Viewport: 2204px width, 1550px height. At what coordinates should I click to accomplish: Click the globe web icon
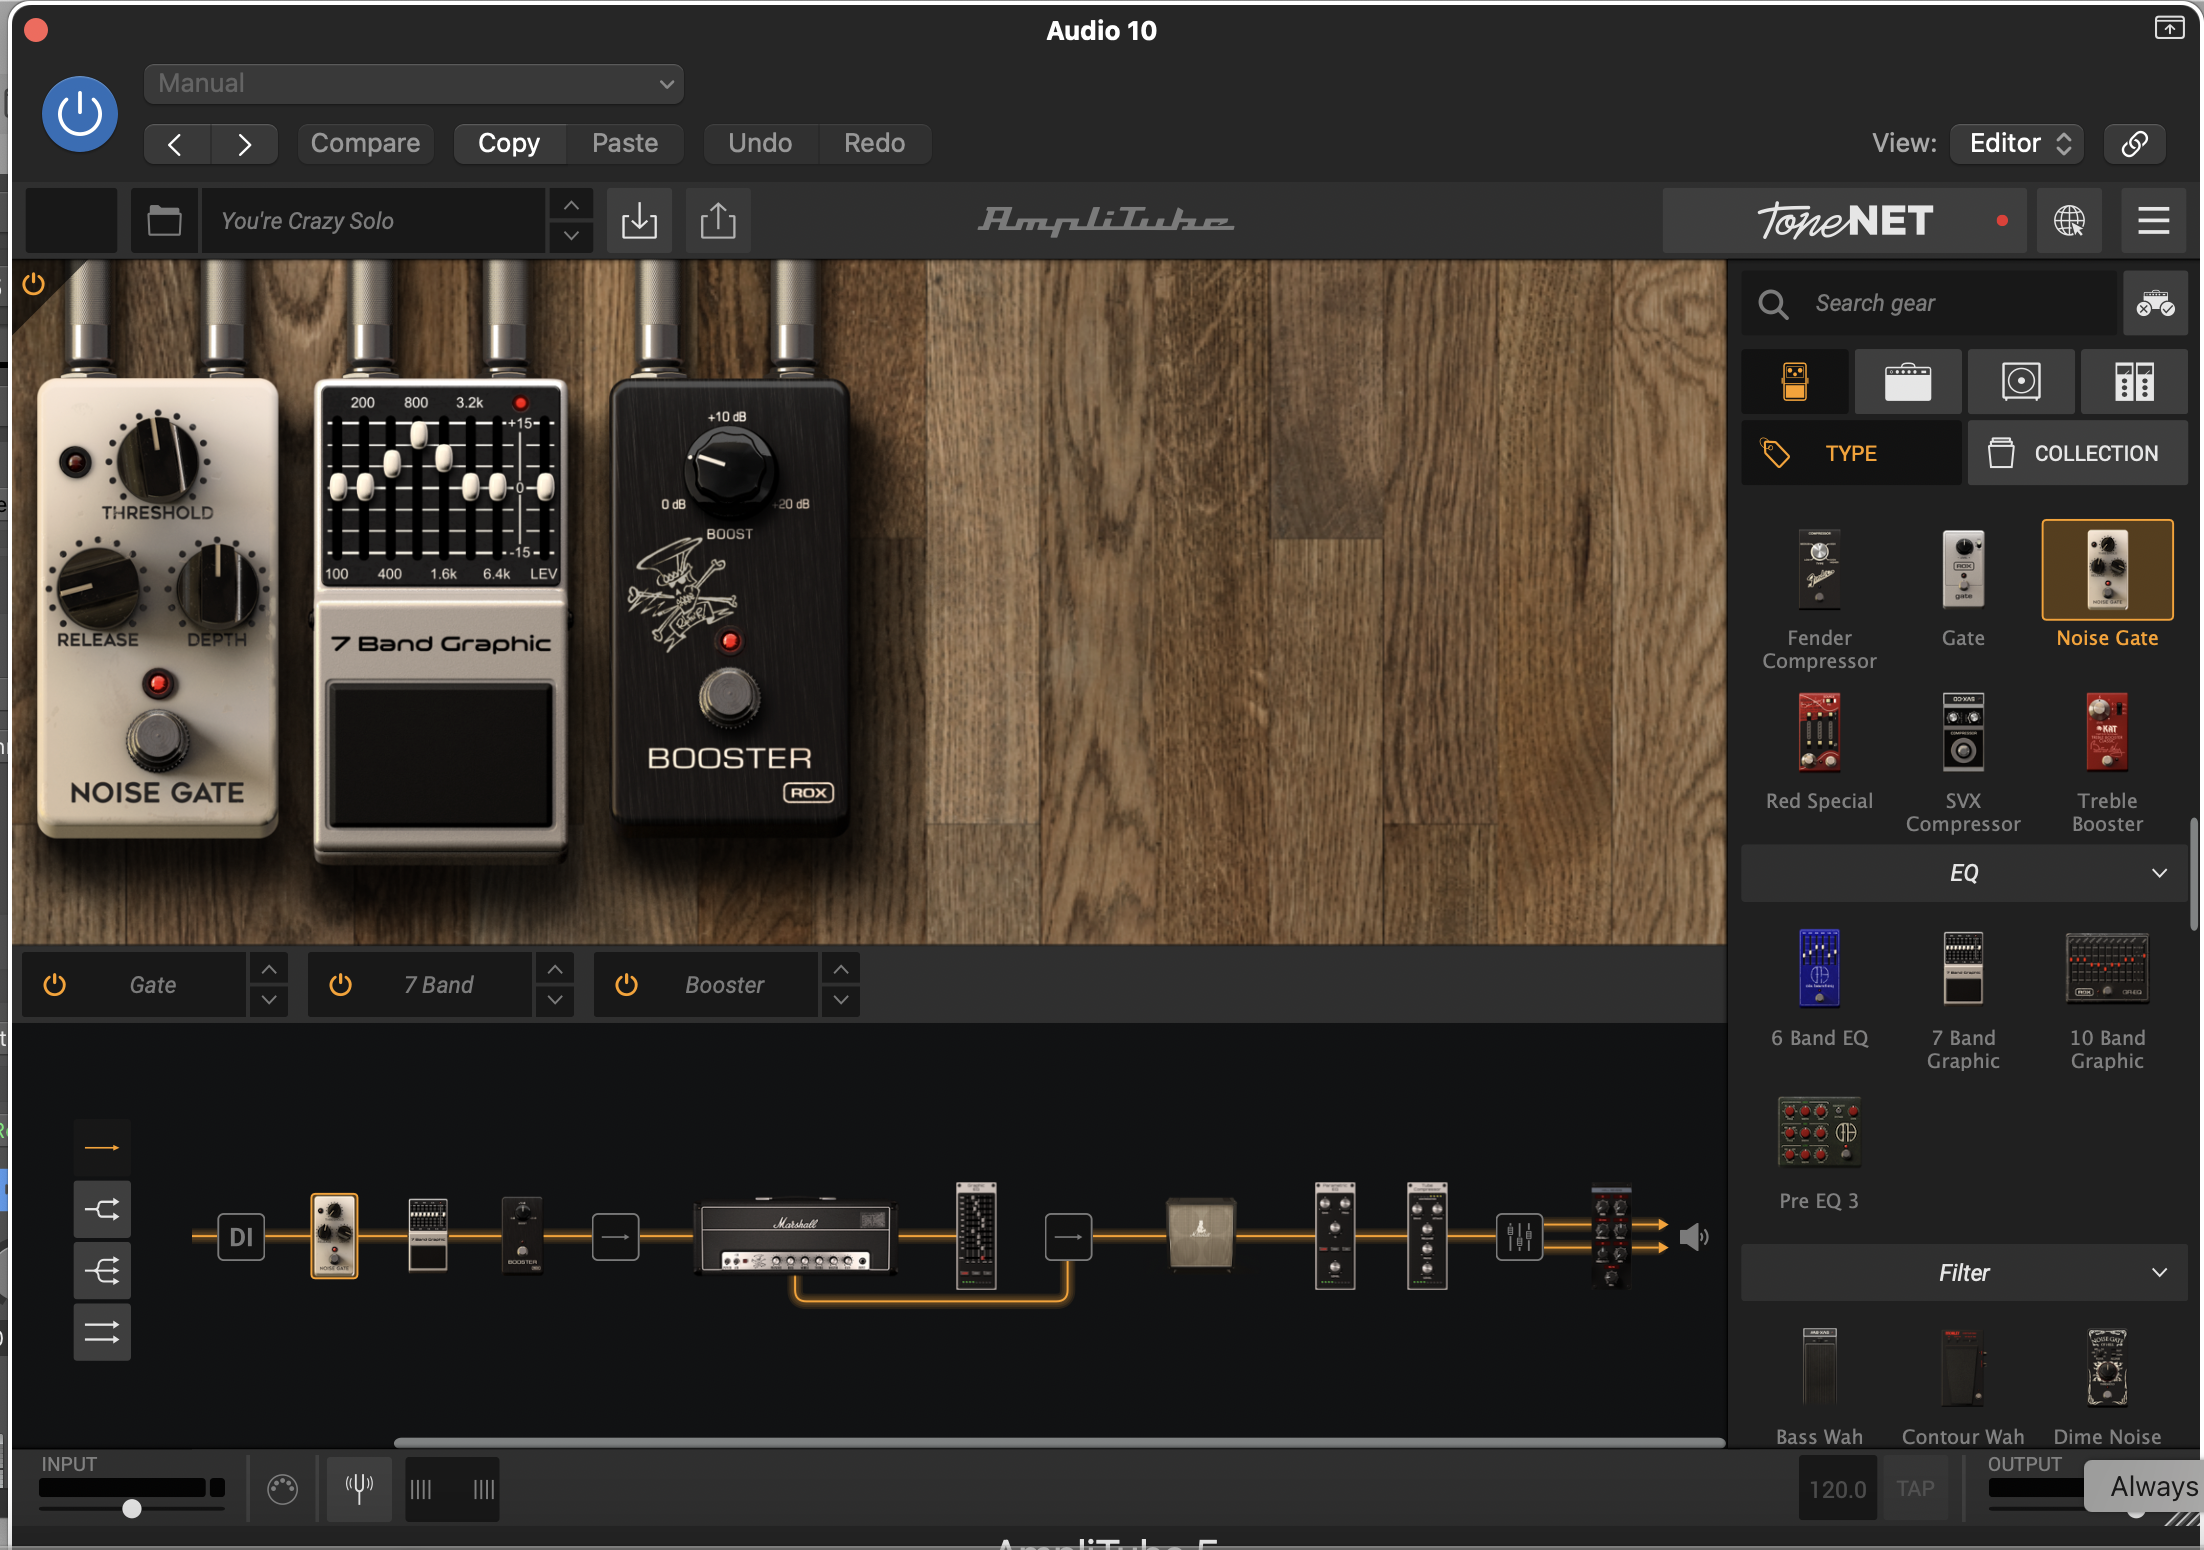point(2069,221)
